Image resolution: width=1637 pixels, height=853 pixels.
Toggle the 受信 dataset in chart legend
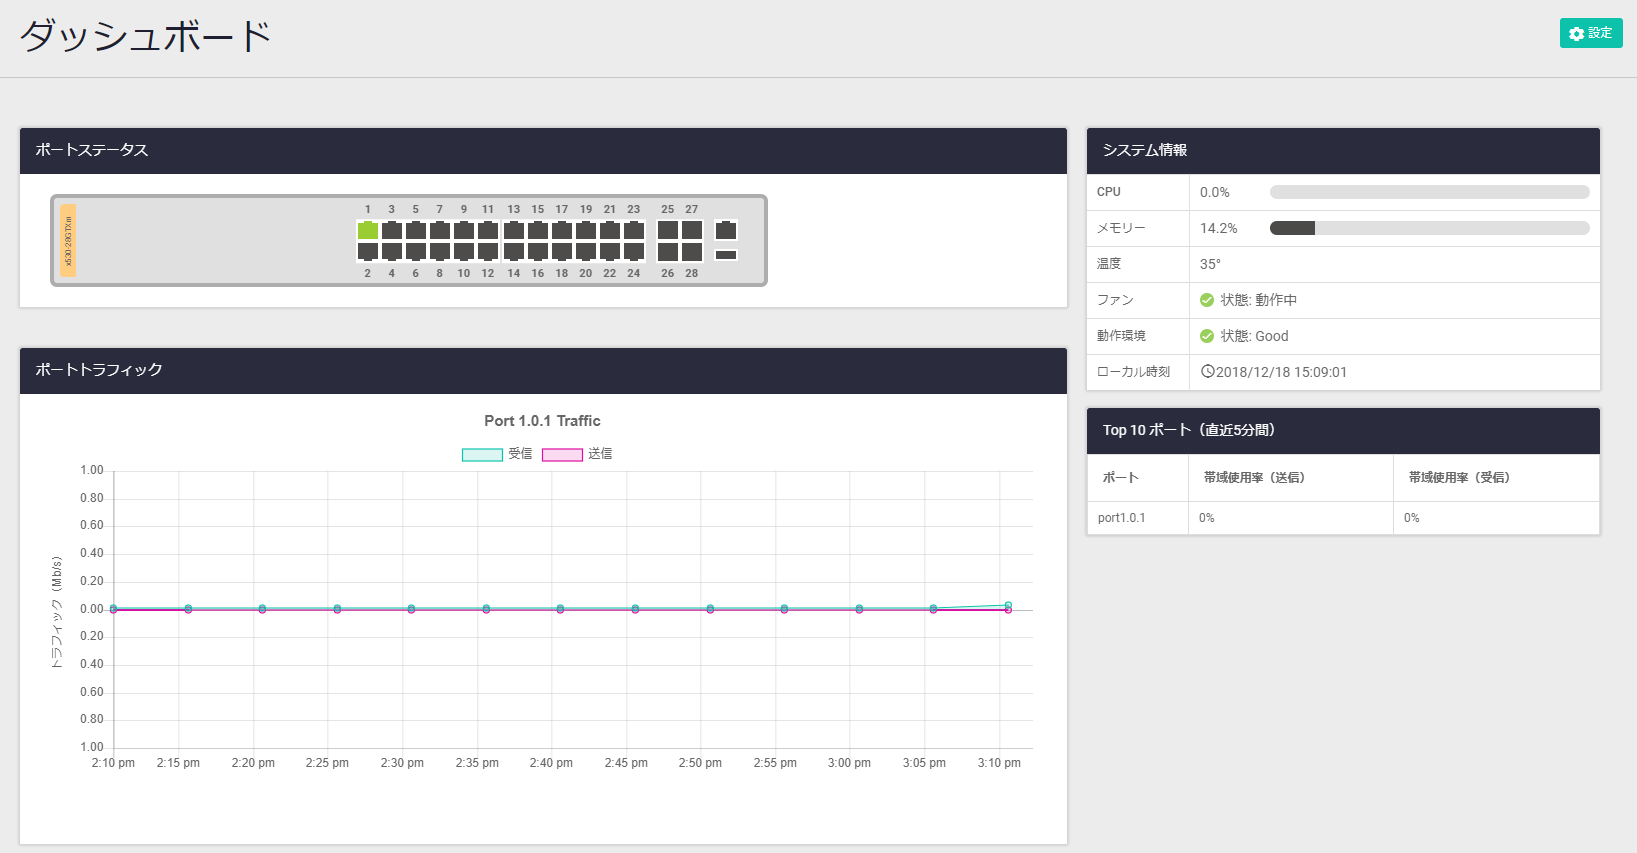(x=482, y=455)
